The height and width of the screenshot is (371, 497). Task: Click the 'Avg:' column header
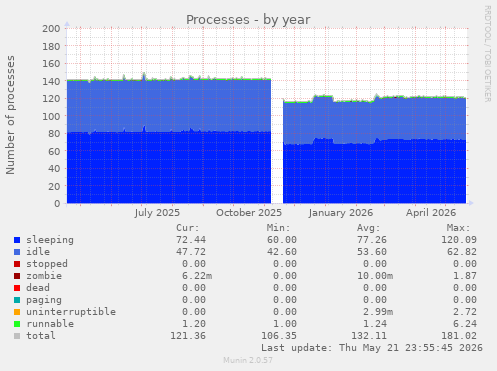pos(369,228)
